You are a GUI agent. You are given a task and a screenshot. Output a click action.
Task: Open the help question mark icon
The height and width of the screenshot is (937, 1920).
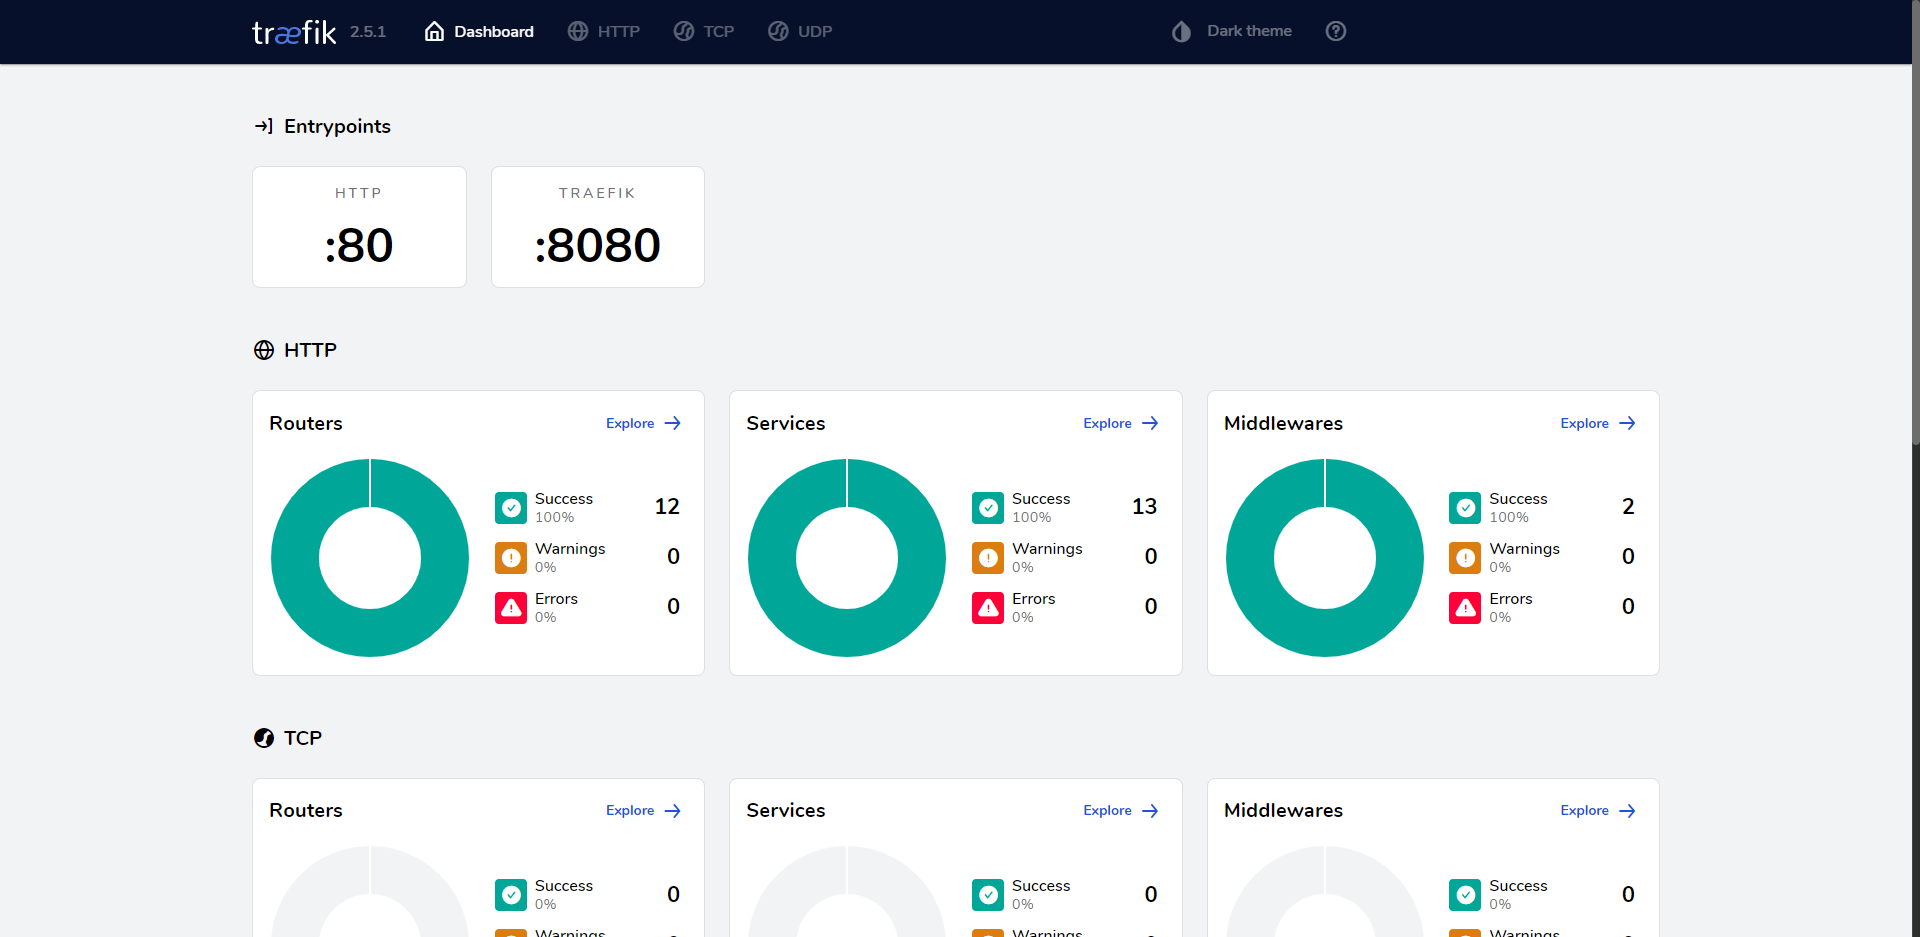coord(1336,31)
